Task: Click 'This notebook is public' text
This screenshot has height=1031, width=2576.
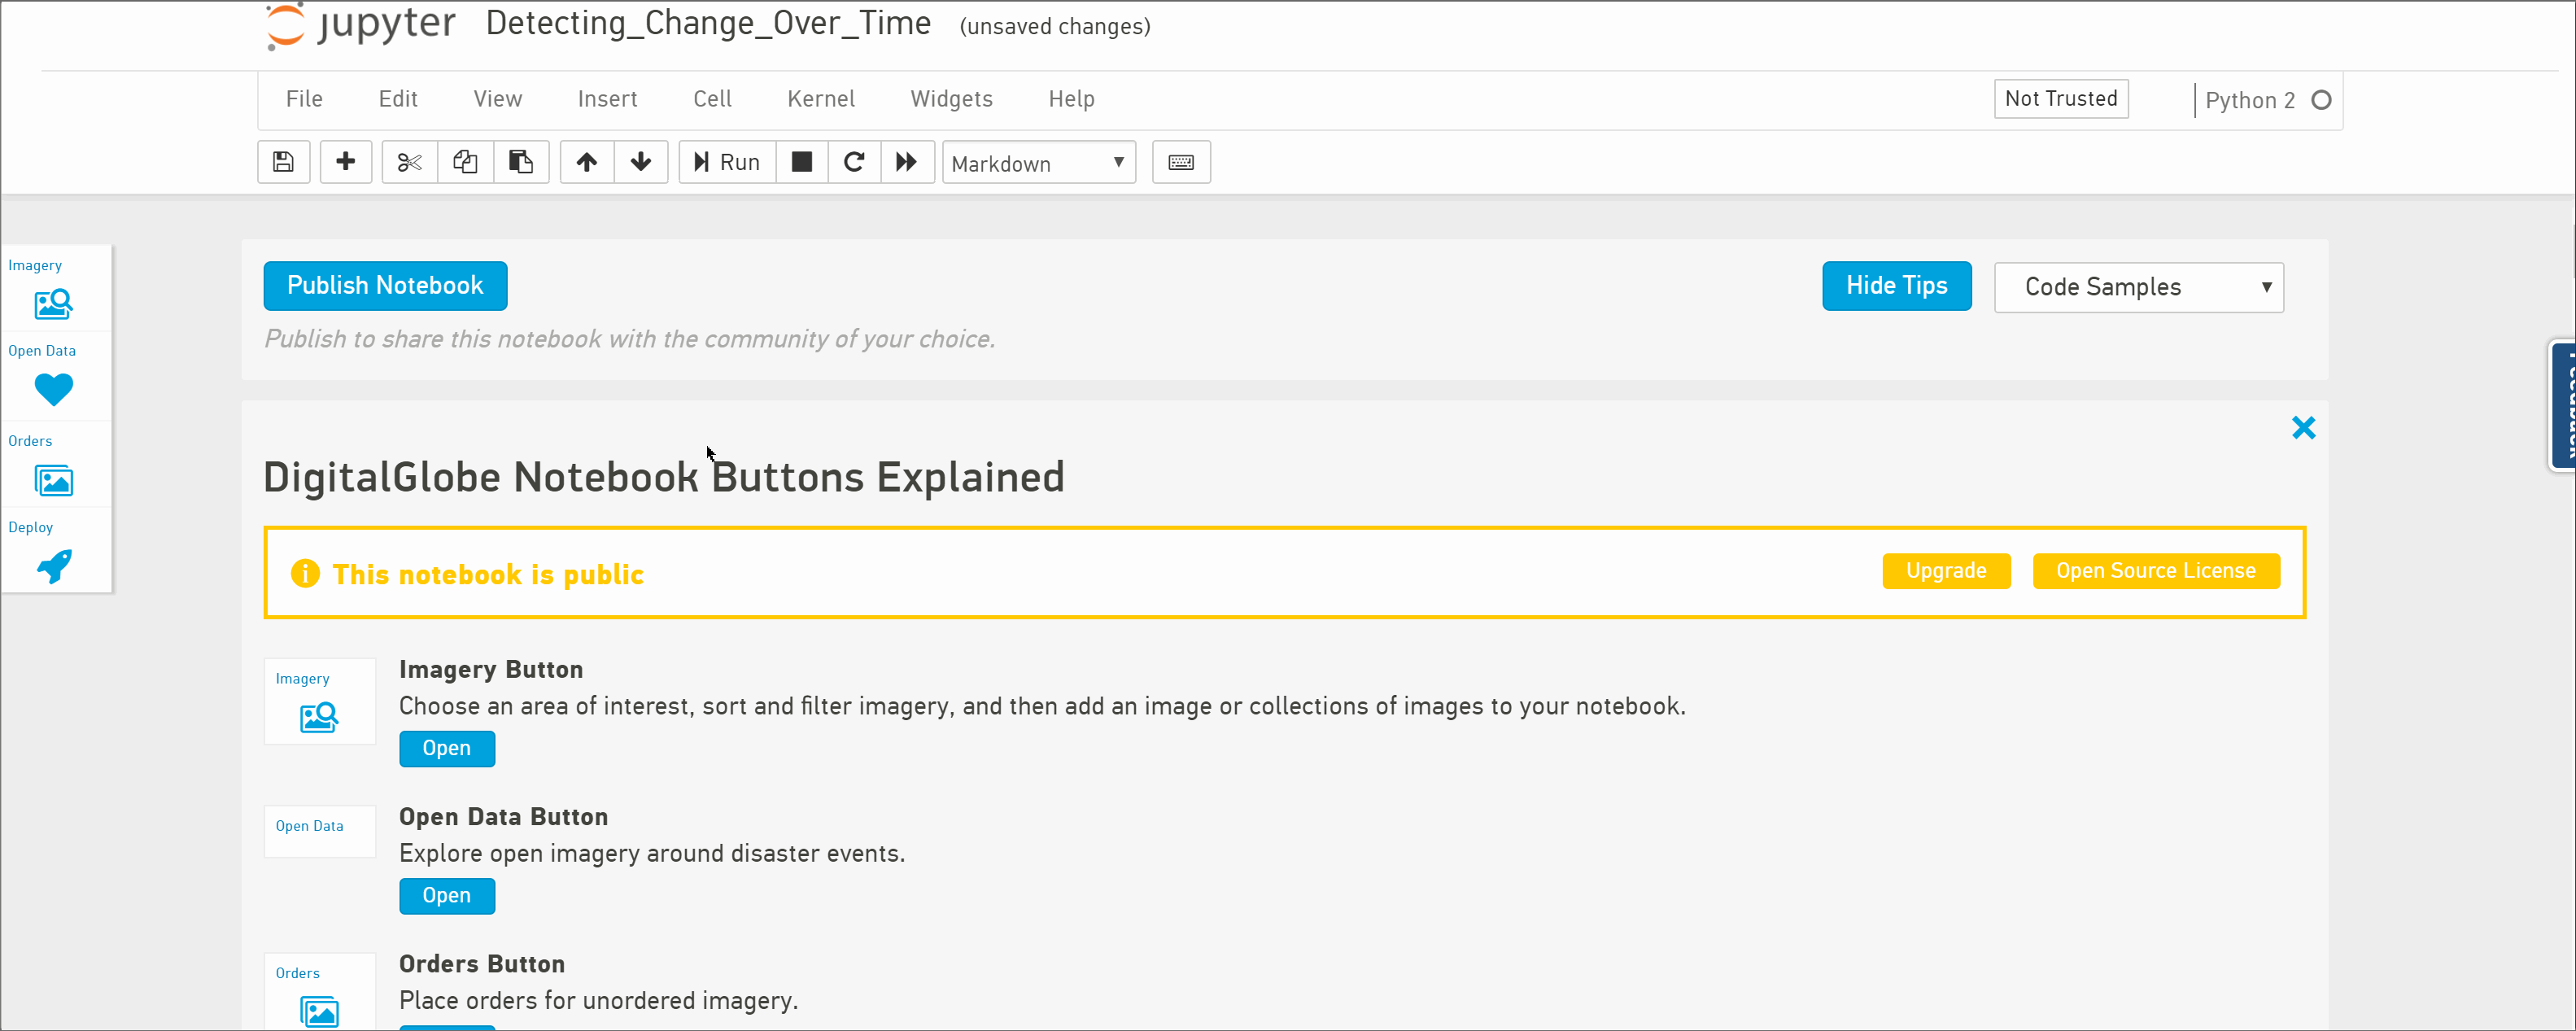Action: [488, 574]
